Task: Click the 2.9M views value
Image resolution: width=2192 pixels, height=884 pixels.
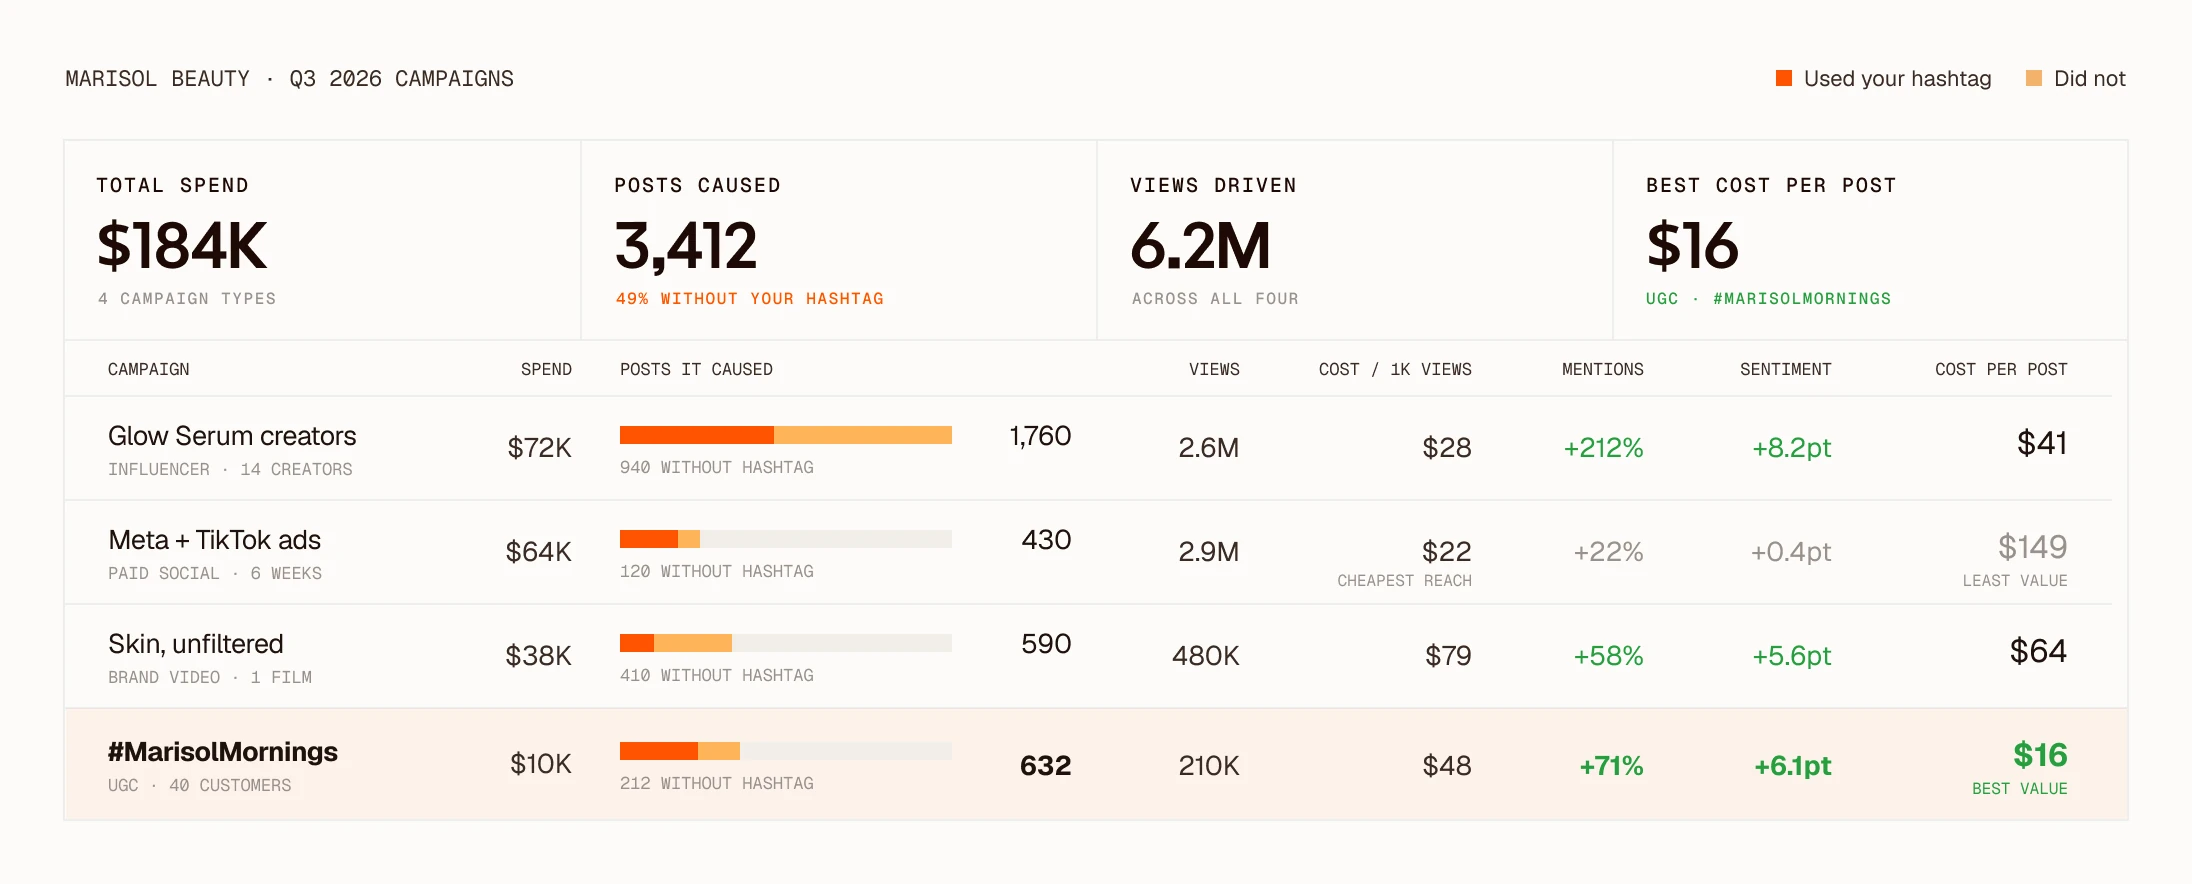Action: pyautogui.click(x=1208, y=551)
